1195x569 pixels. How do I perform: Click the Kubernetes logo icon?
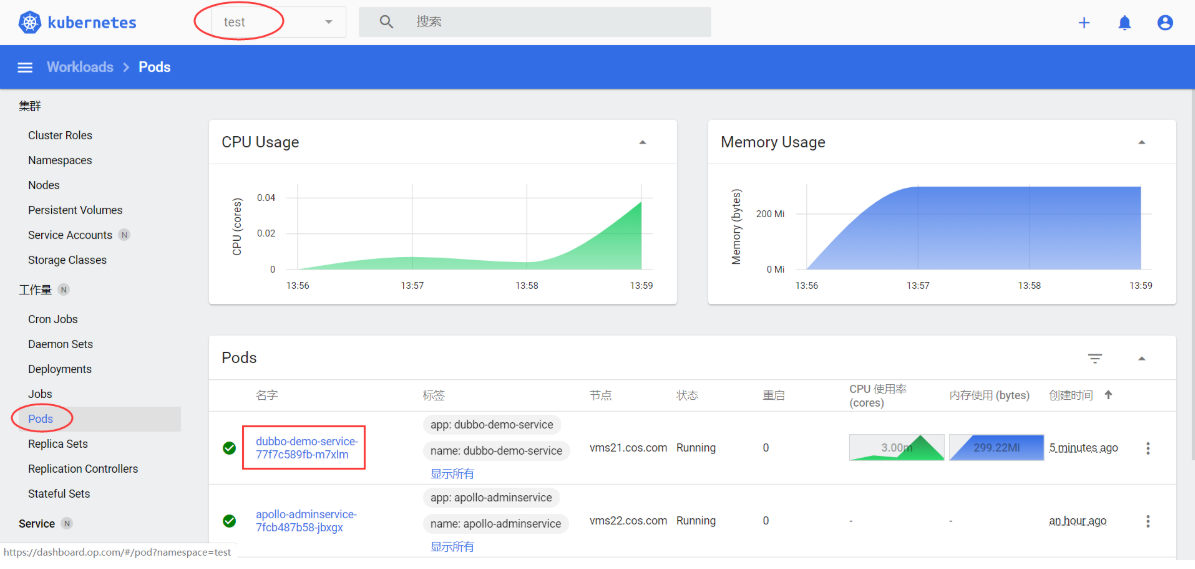[x=29, y=22]
